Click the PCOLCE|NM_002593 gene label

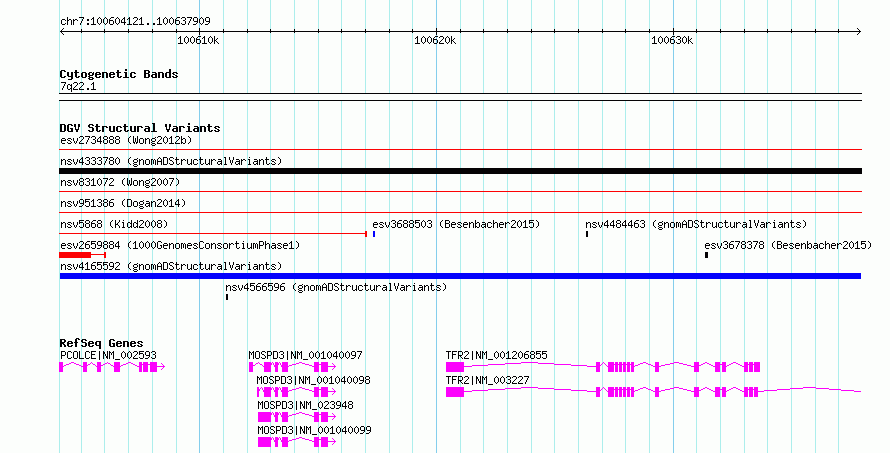(108, 355)
